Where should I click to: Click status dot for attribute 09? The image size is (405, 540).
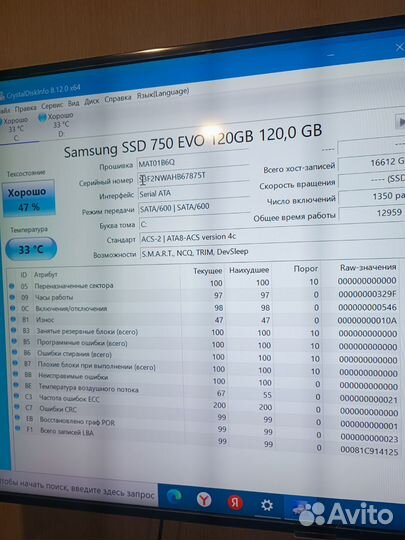pyautogui.click(x=12, y=297)
